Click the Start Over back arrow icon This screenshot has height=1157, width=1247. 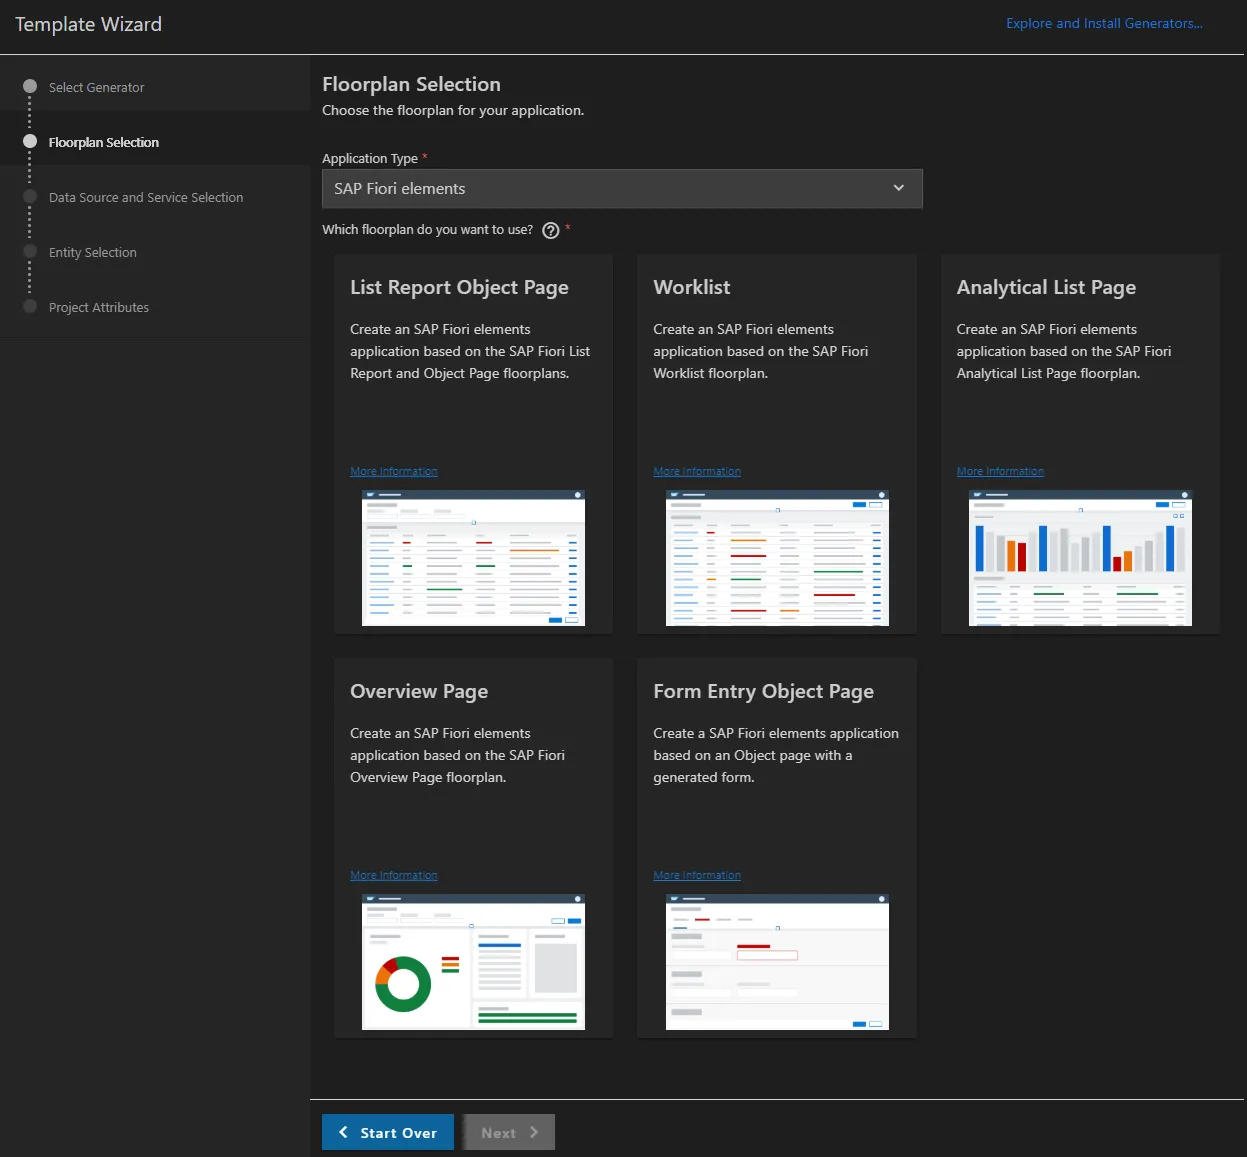point(344,1132)
